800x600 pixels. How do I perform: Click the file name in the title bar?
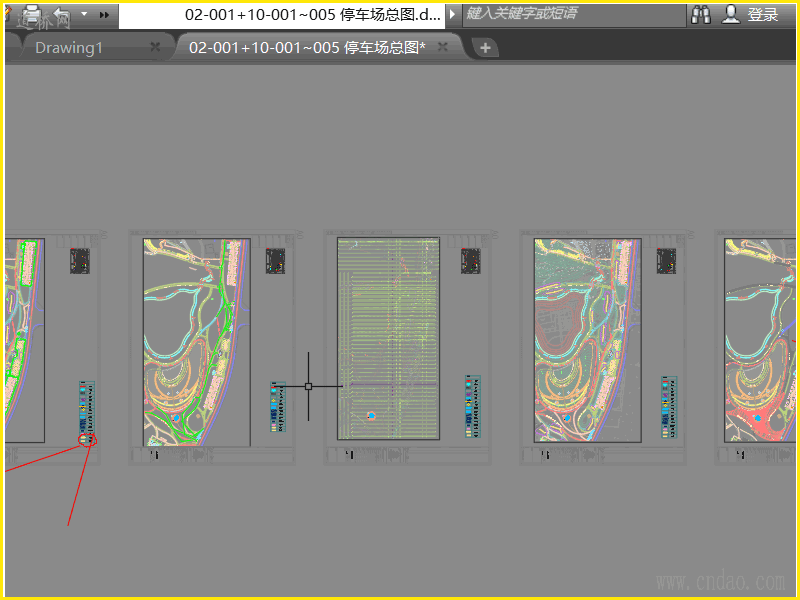(312, 15)
